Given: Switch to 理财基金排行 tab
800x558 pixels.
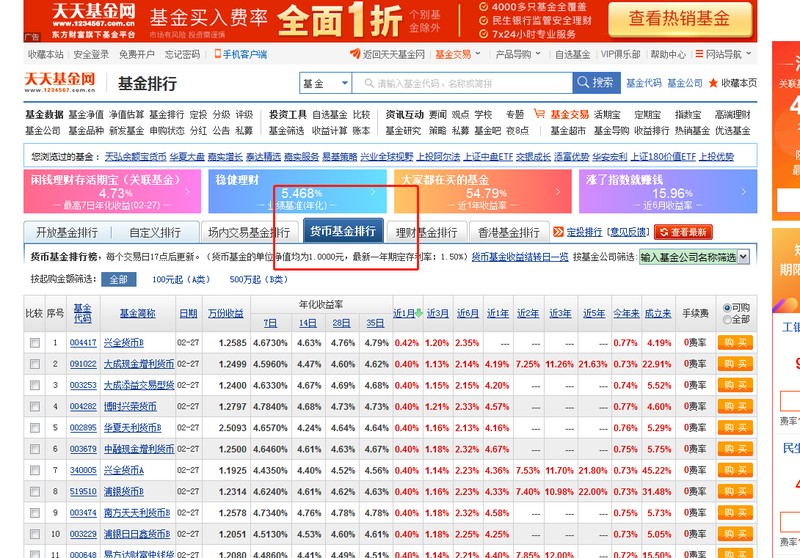Looking at the screenshot, I should tap(426, 233).
